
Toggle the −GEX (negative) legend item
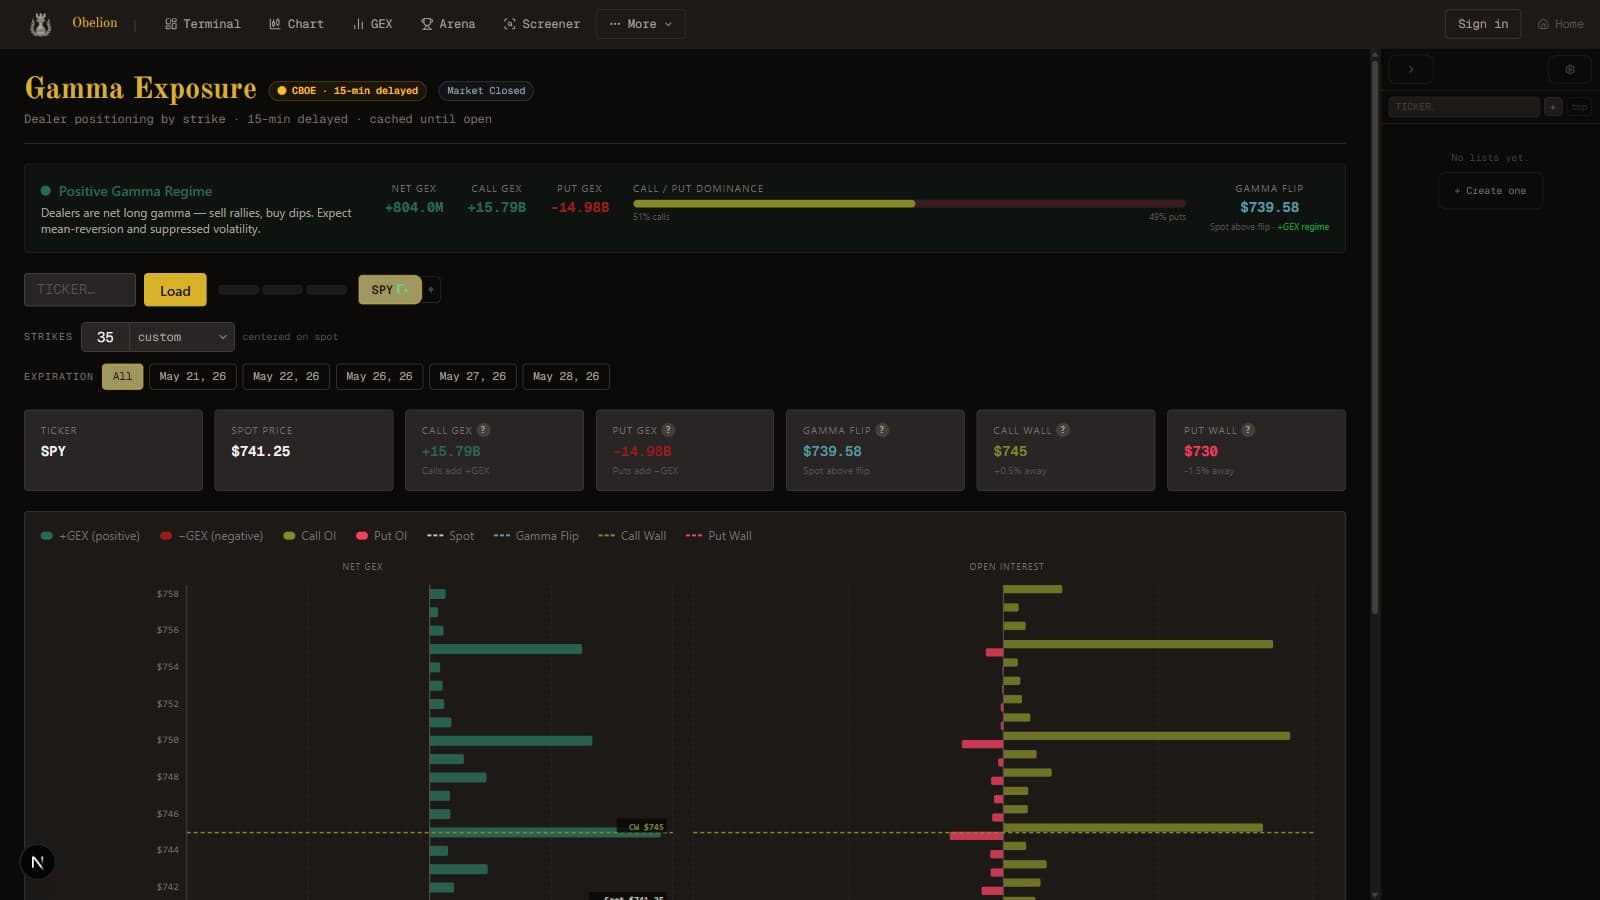(x=211, y=536)
